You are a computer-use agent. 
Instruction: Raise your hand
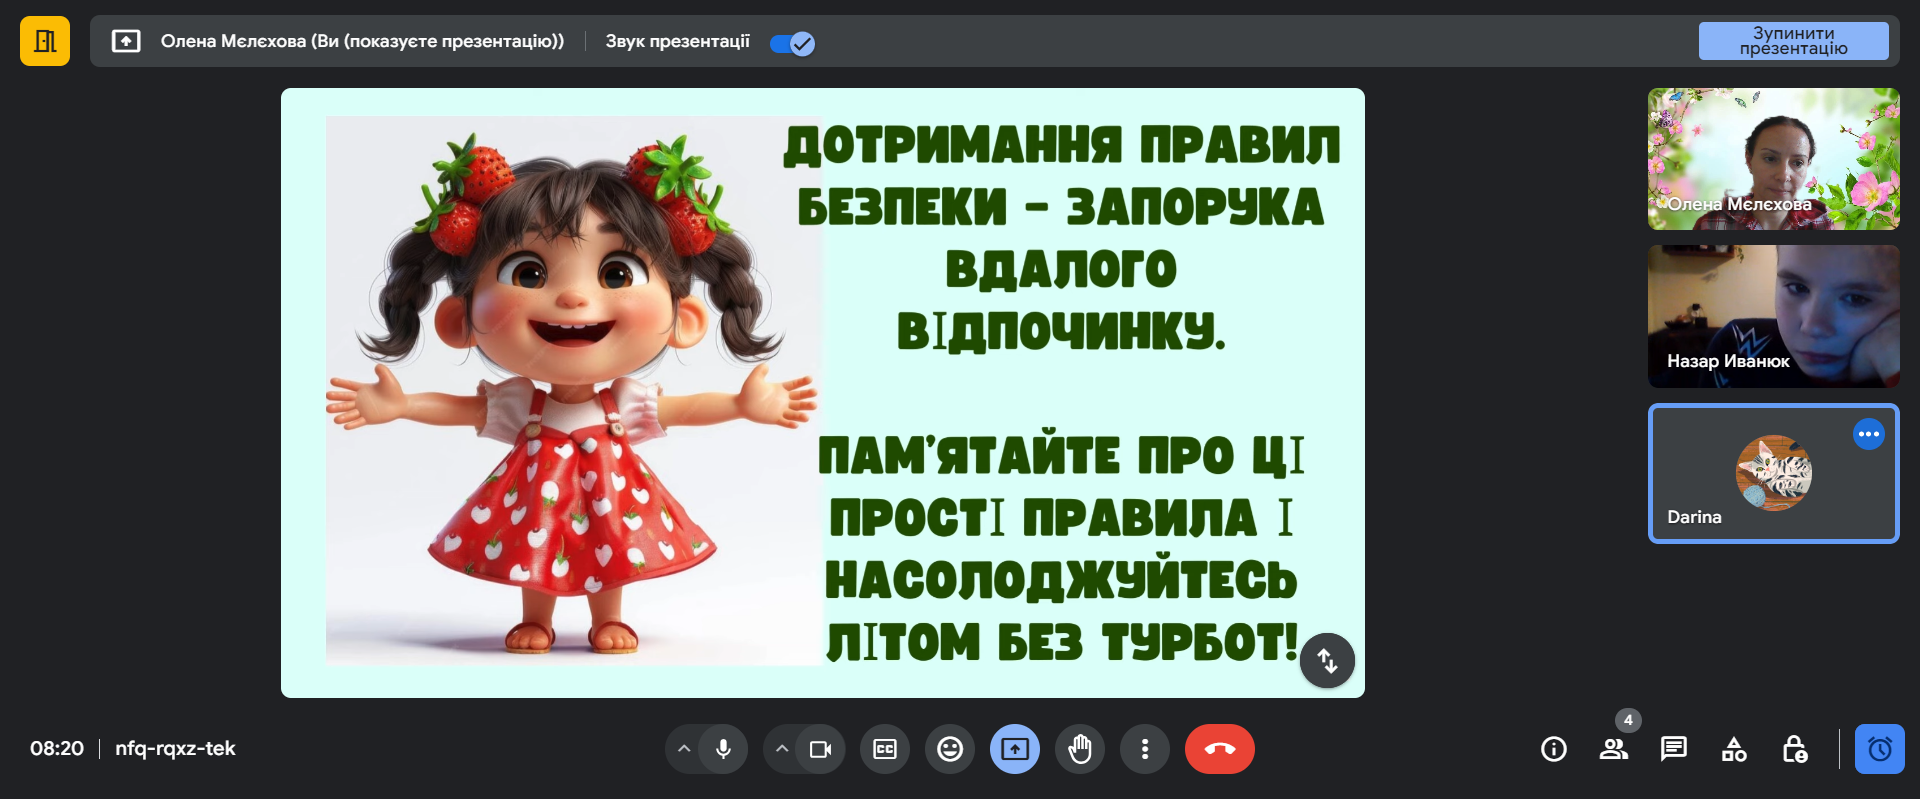1080,749
